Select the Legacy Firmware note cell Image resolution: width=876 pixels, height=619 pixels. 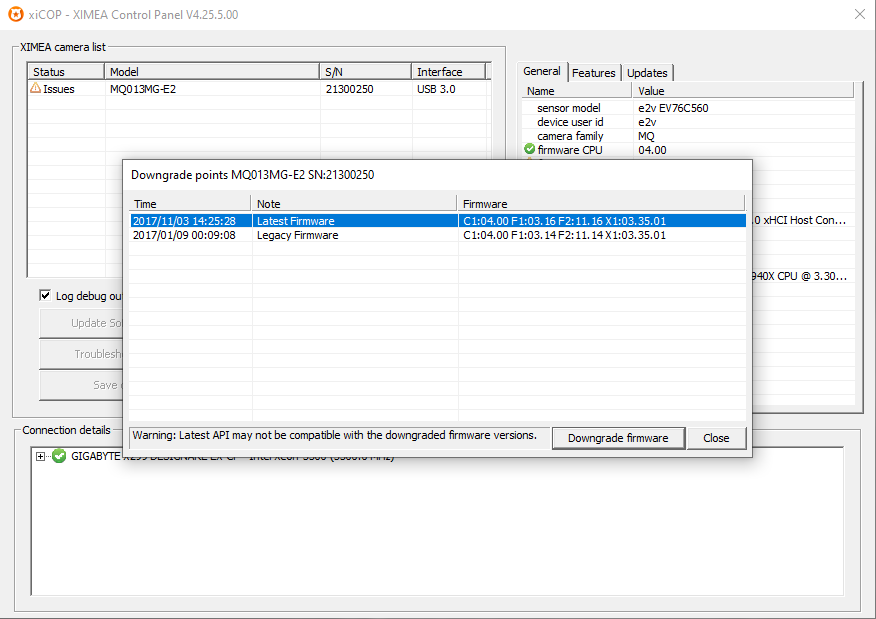click(297, 235)
